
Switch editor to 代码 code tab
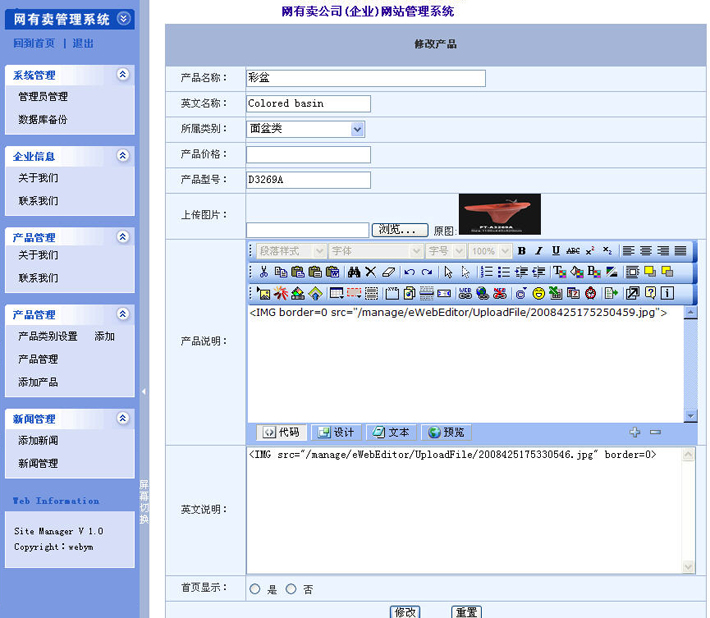pos(282,432)
